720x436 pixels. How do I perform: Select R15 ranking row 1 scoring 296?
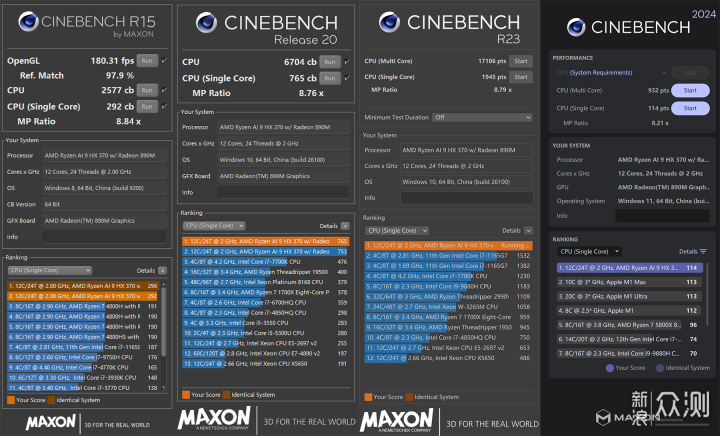click(x=83, y=286)
